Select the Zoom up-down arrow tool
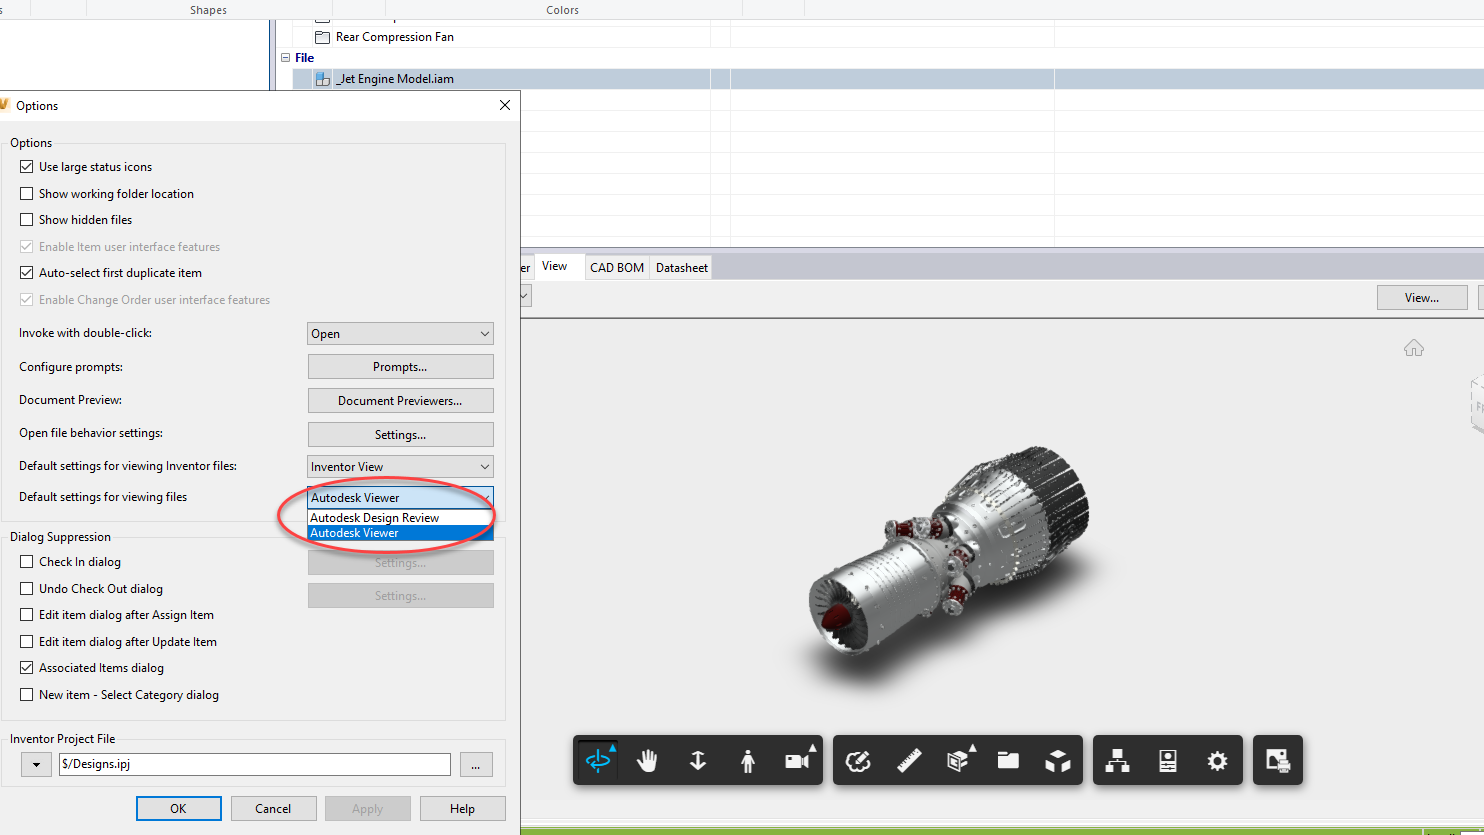Viewport: 1484px width, 835px height. [698, 761]
